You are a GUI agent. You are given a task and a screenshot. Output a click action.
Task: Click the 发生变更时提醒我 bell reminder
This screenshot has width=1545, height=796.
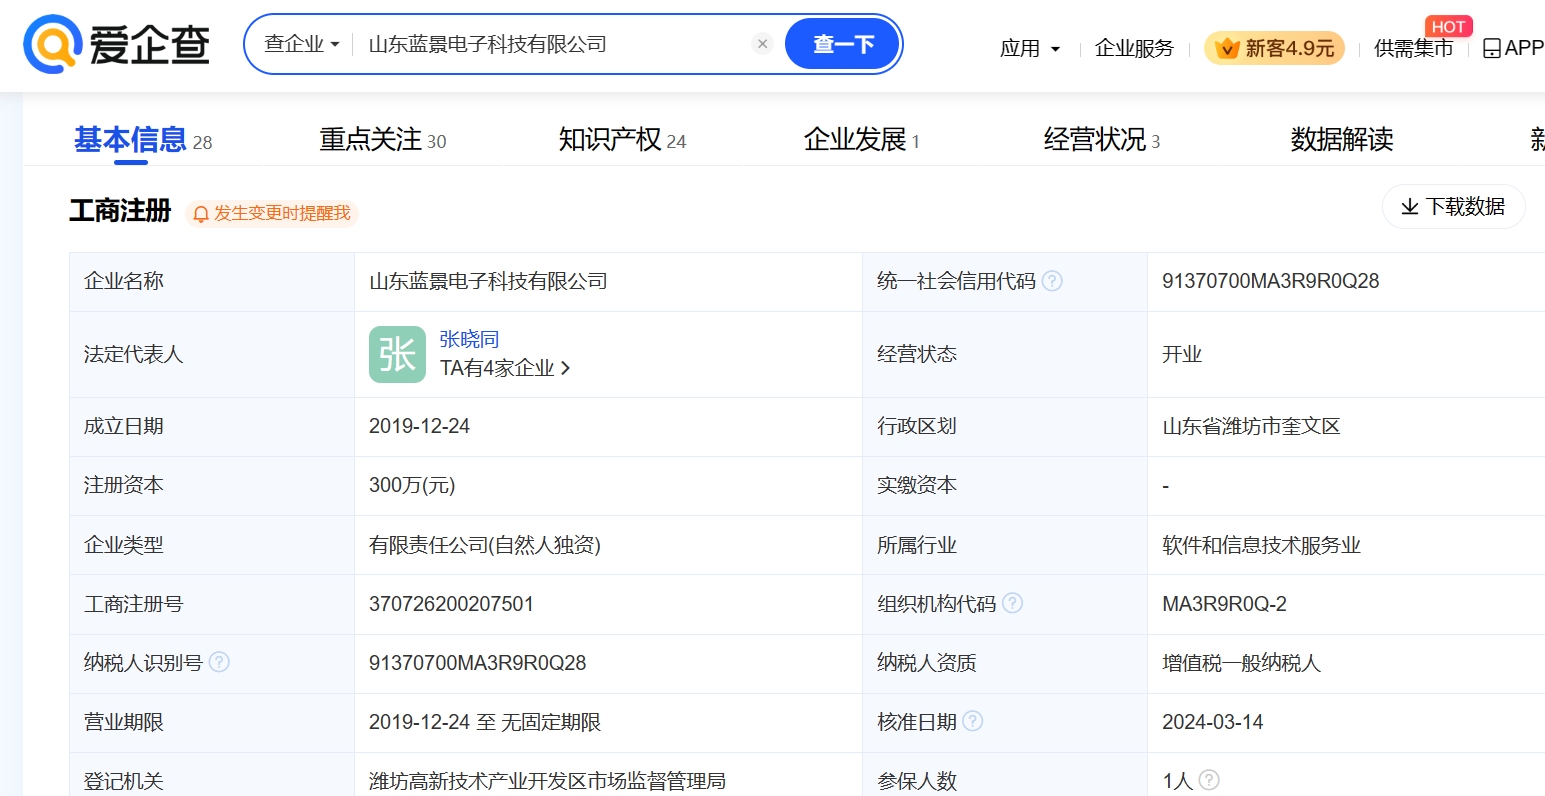tap(271, 213)
